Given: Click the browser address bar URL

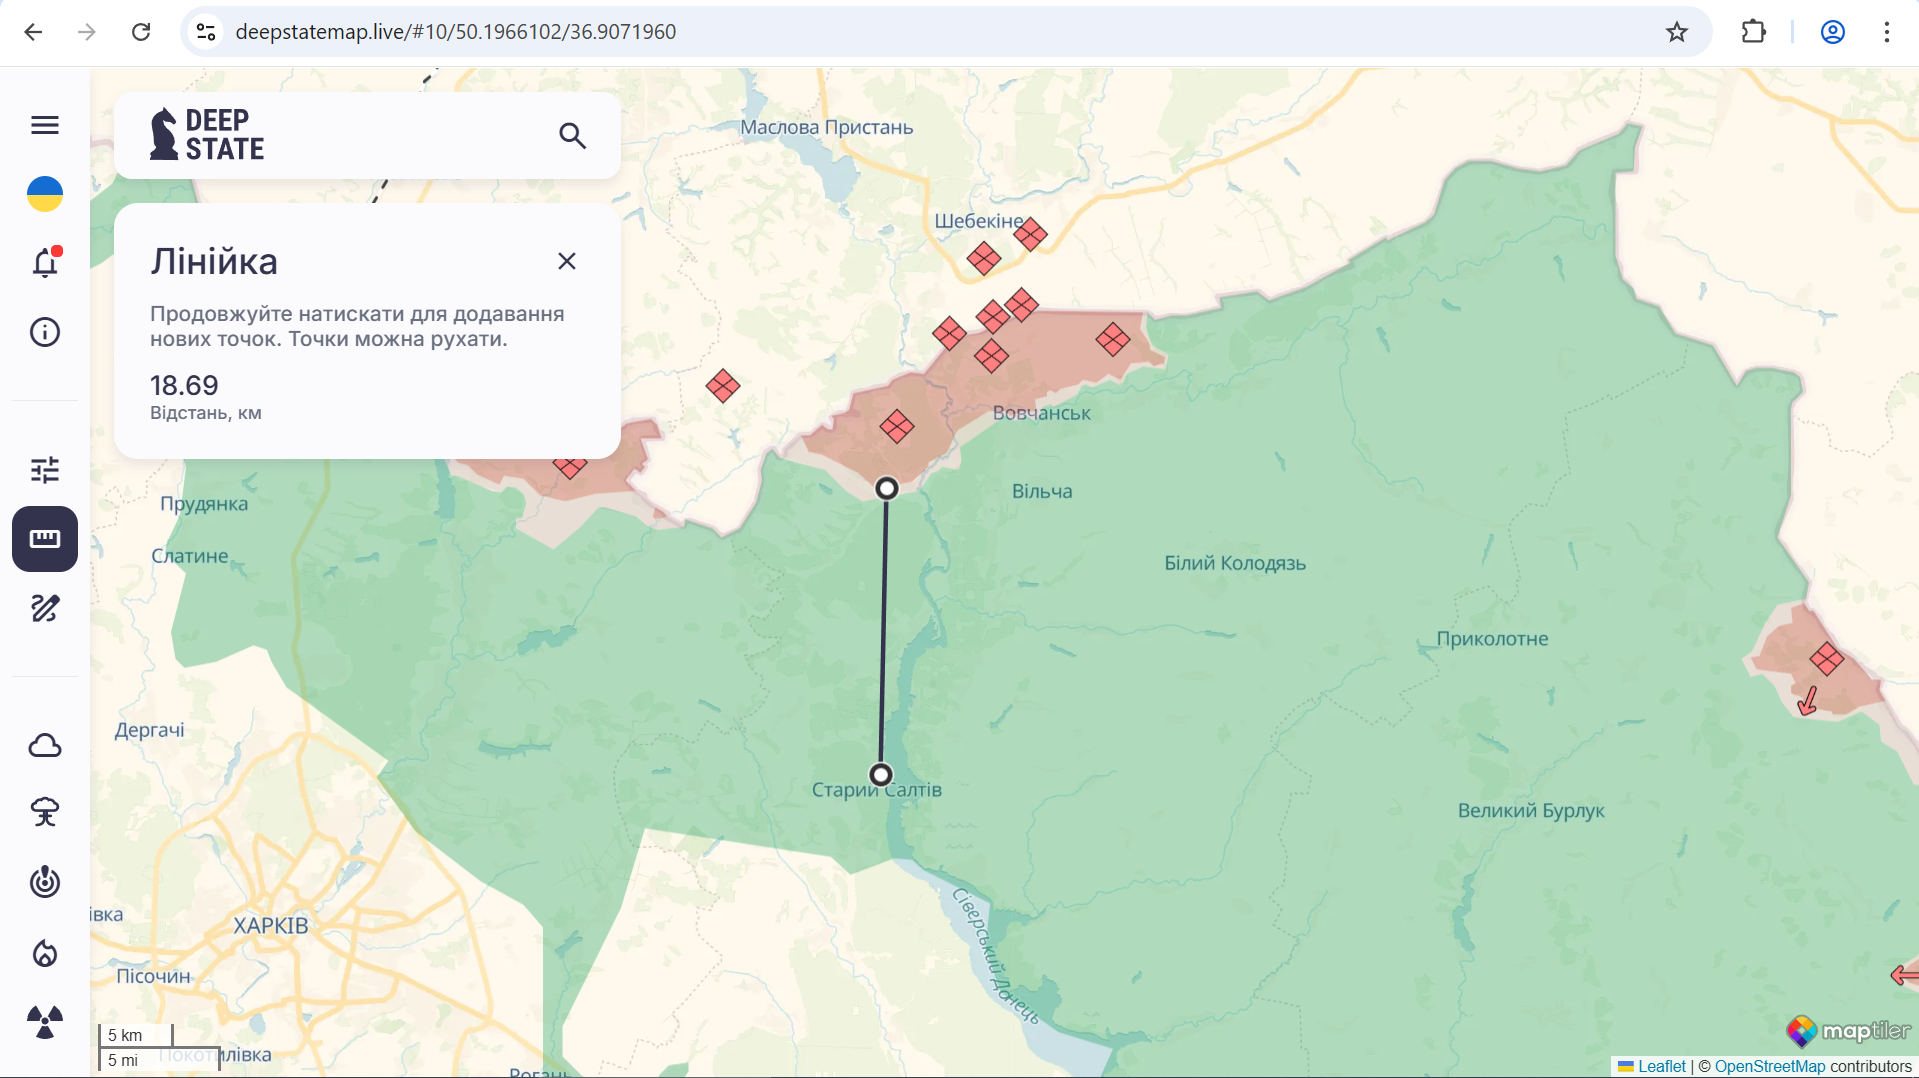Looking at the screenshot, I should (x=456, y=32).
